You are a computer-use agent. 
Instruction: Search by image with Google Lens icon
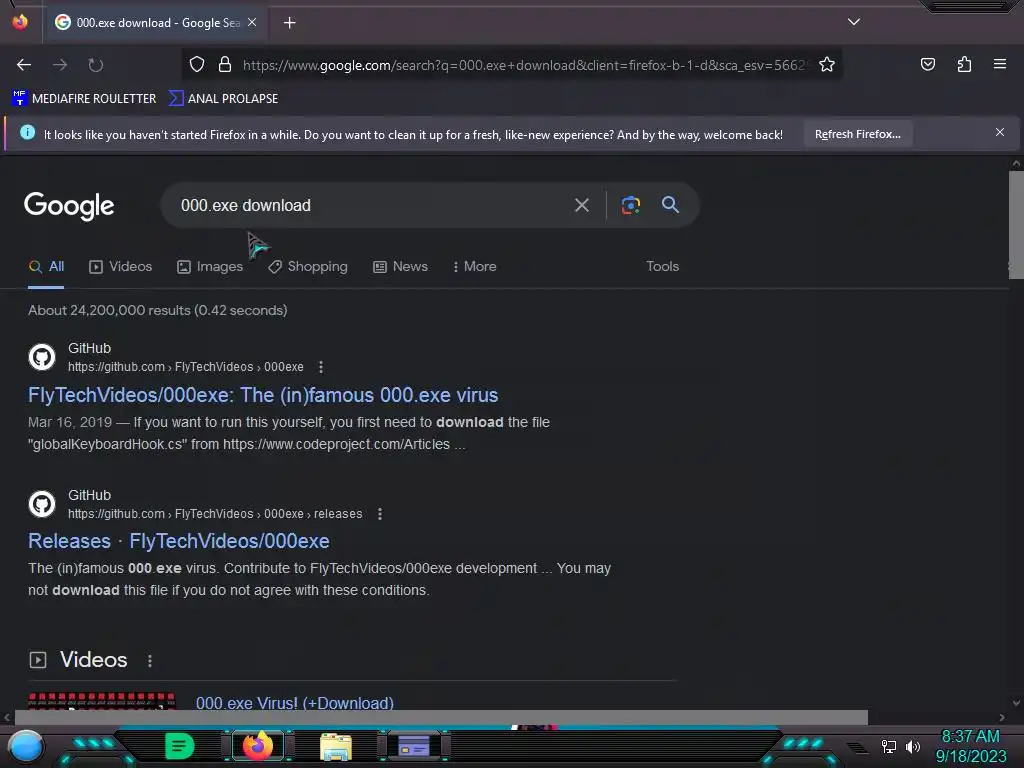point(630,205)
